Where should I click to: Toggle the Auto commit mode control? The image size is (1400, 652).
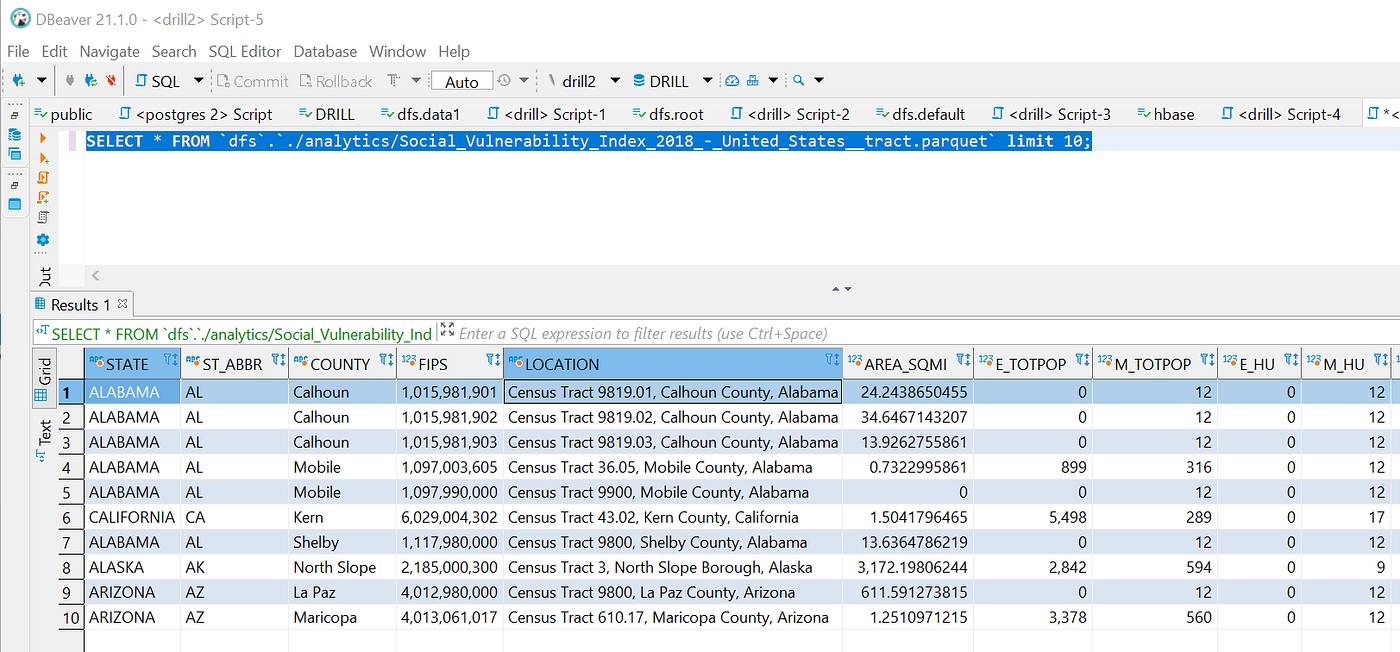click(462, 80)
